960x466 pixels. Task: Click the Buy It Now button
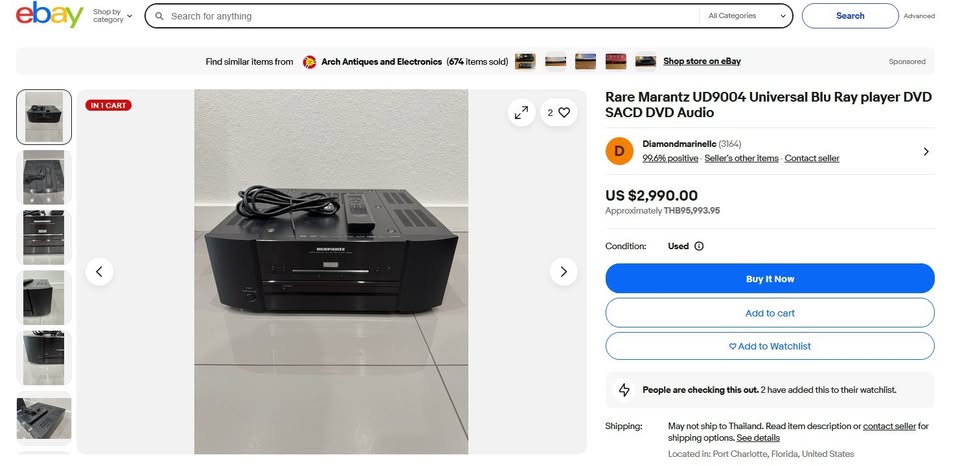tap(770, 279)
